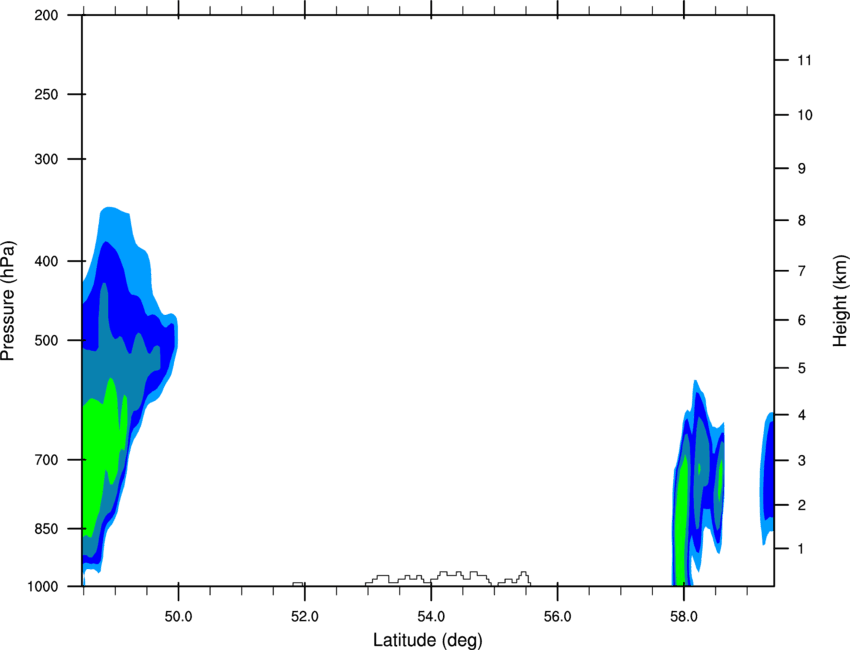
Task: Click the 54.0 latitude tick label
Action: coord(431,617)
